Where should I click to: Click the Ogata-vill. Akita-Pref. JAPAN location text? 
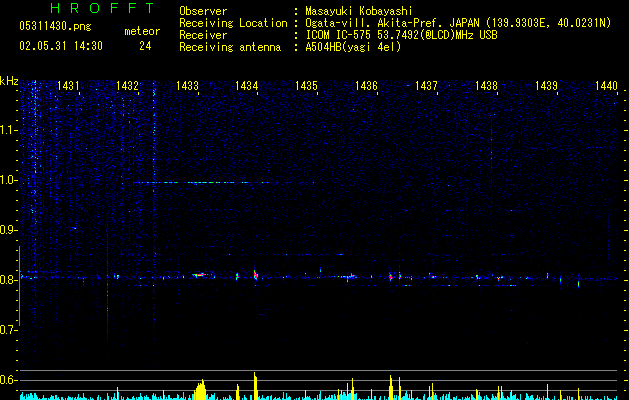click(458, 23)
